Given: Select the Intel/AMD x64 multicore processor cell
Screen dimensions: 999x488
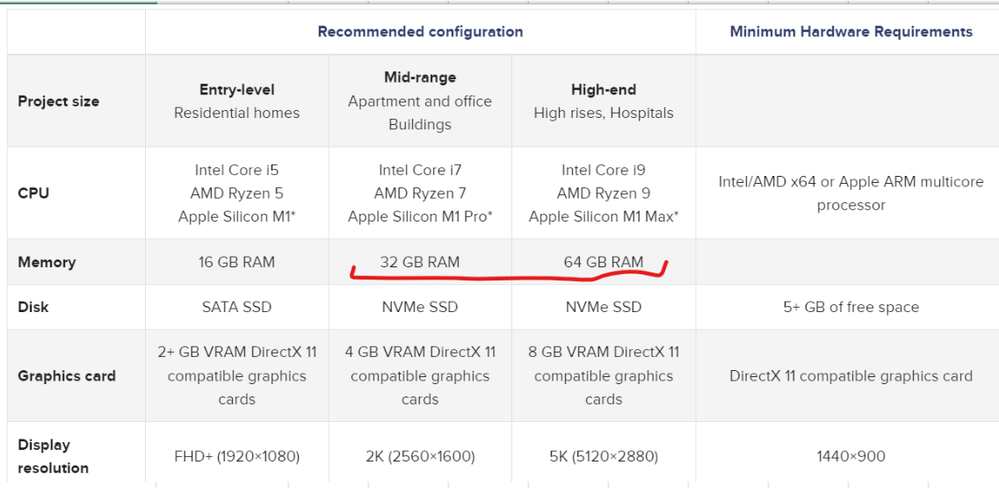Looking at the screenshot, I should coord(845,193).
